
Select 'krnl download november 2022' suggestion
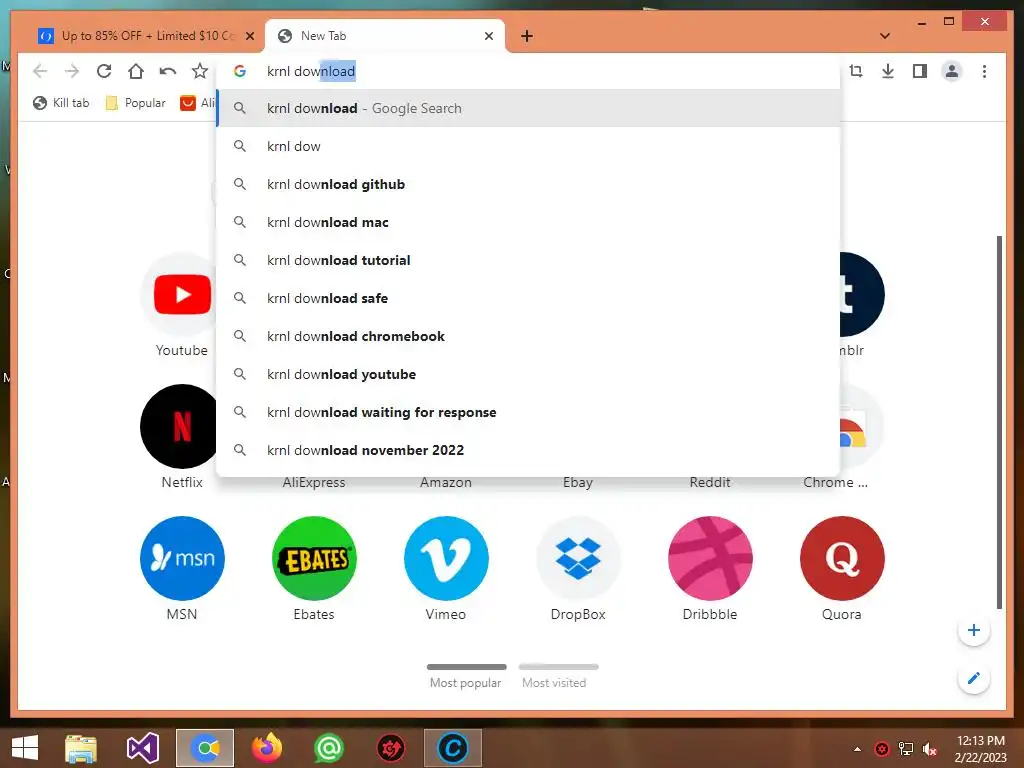[x=528, y=450]
